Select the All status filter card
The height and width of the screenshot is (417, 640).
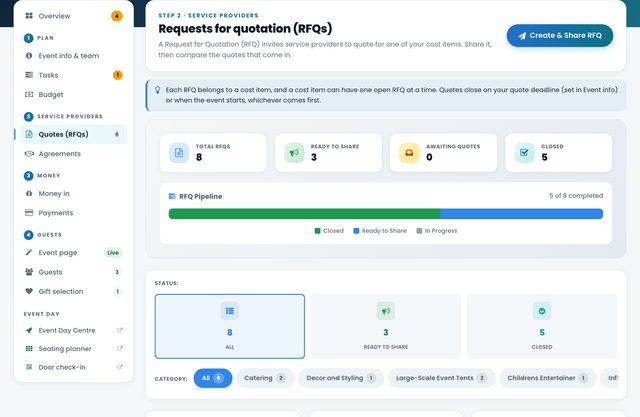tap(230, 326)
